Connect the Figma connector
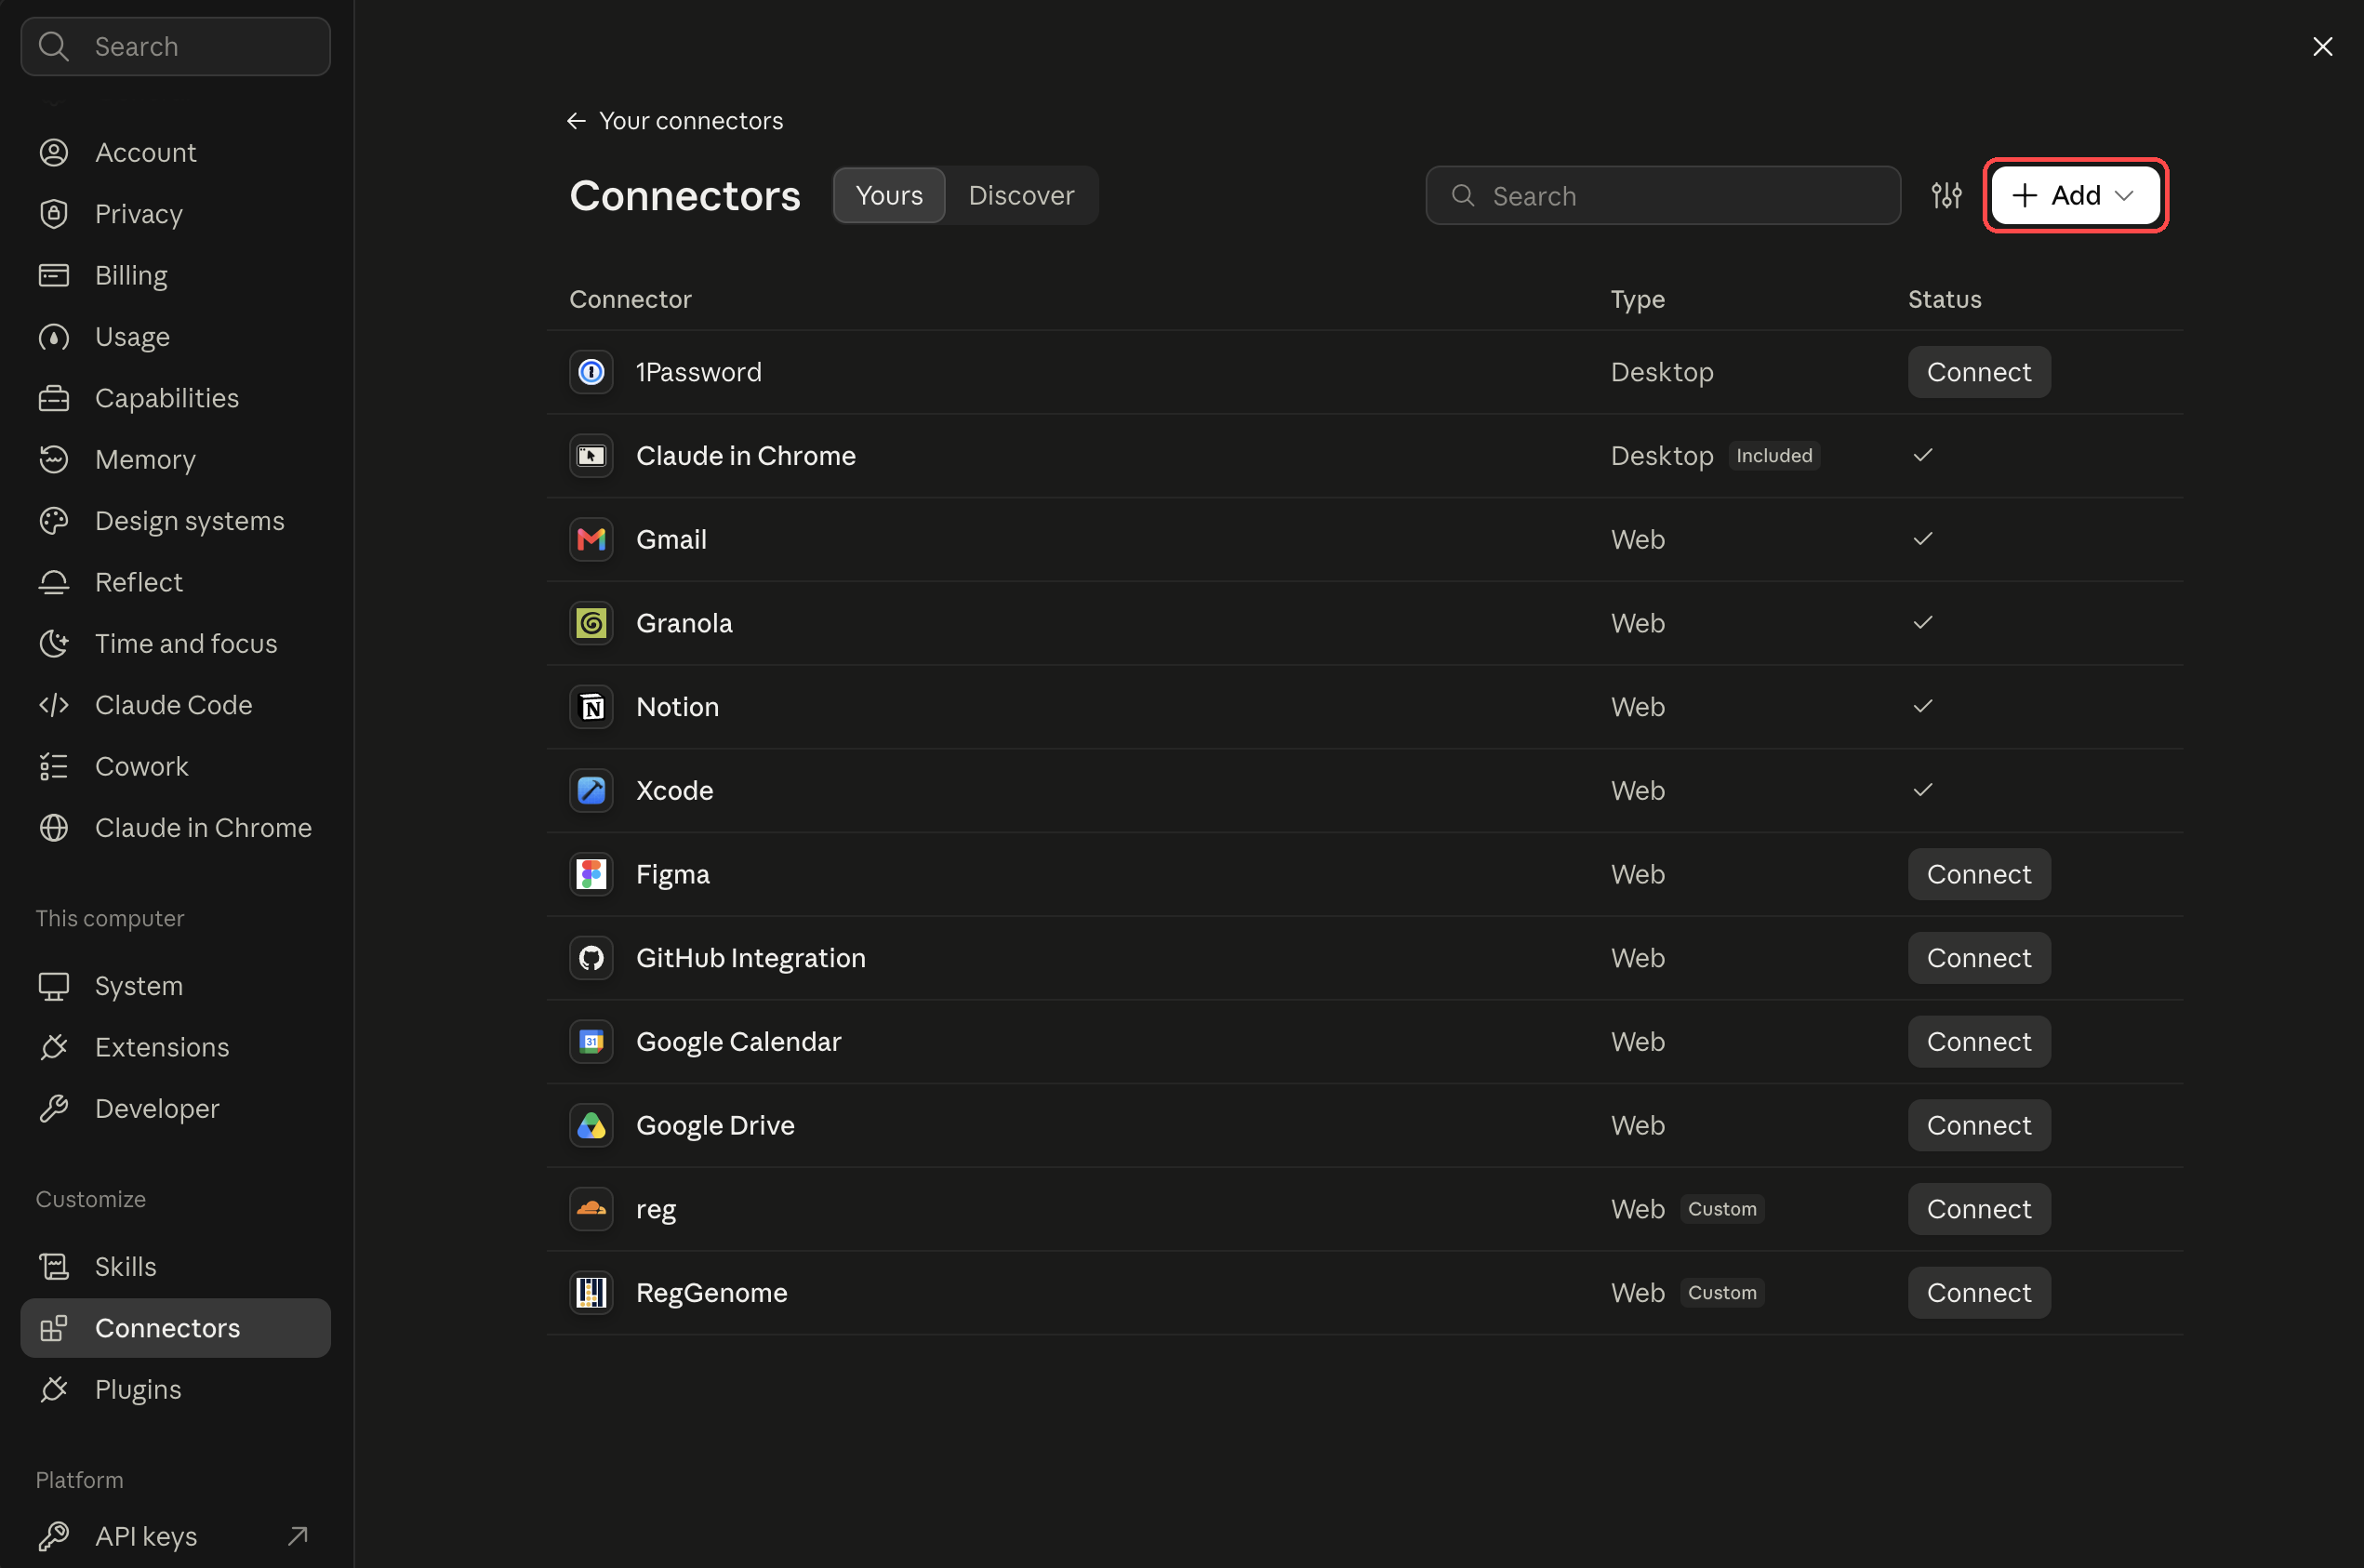 tap(1978, 874)
